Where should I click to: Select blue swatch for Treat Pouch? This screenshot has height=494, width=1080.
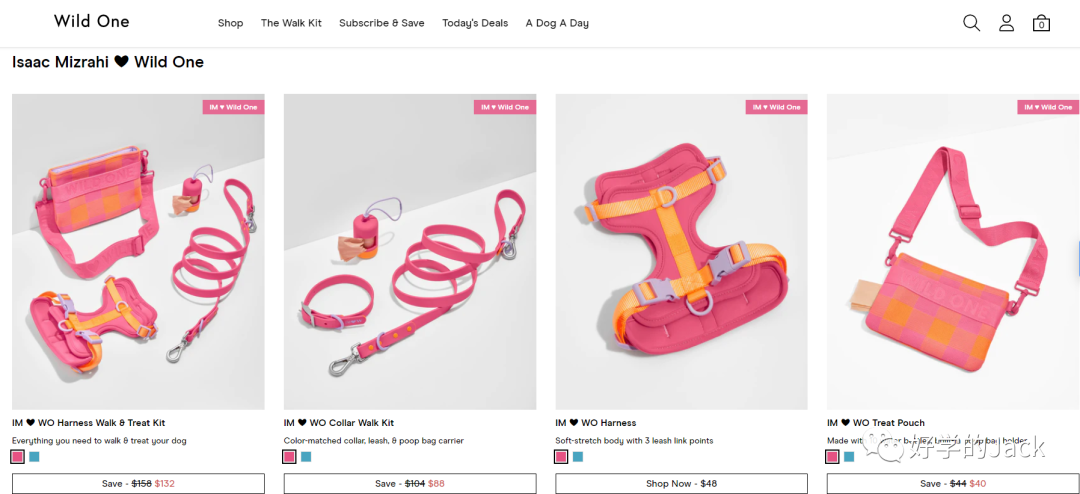849,457
